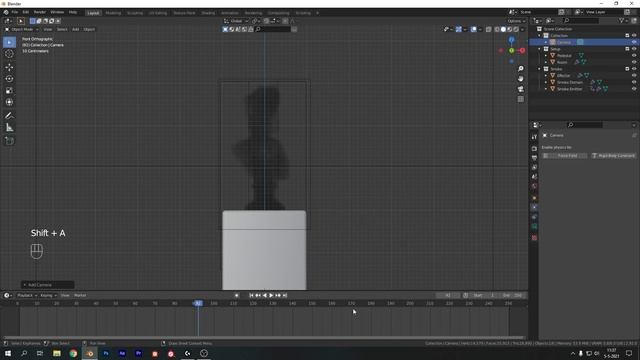Exclude Smoke collection via checkbox
Viewport: 640px width, 360px height.
click(627, 69)
